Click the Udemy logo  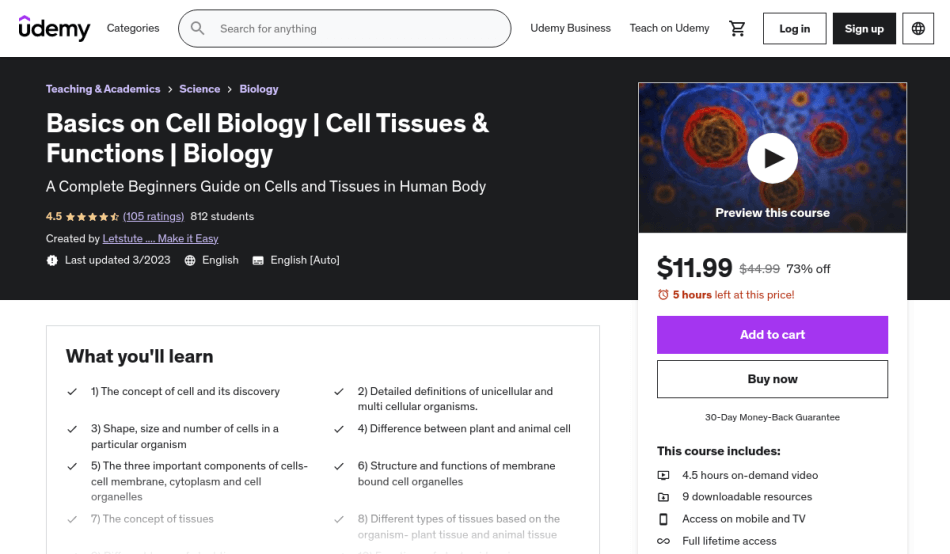(55, 28)
